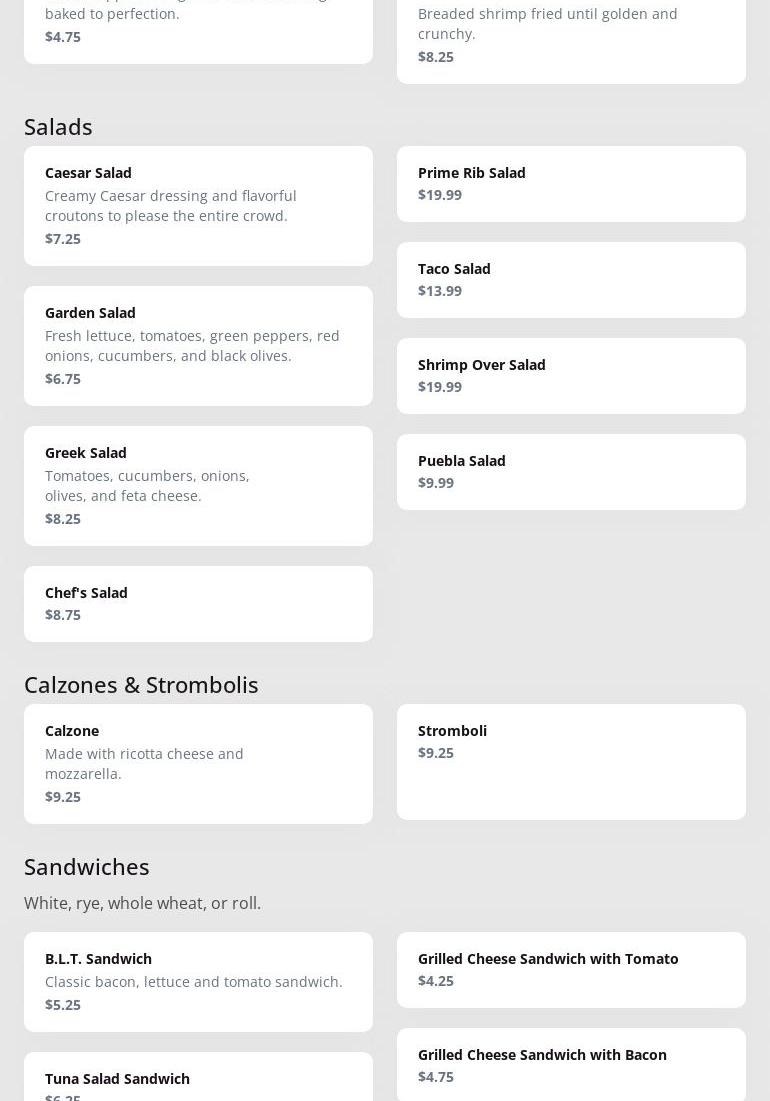Click the Stromboli card
The height and width of the screenshot is (1101, 770).
(571, 761)
